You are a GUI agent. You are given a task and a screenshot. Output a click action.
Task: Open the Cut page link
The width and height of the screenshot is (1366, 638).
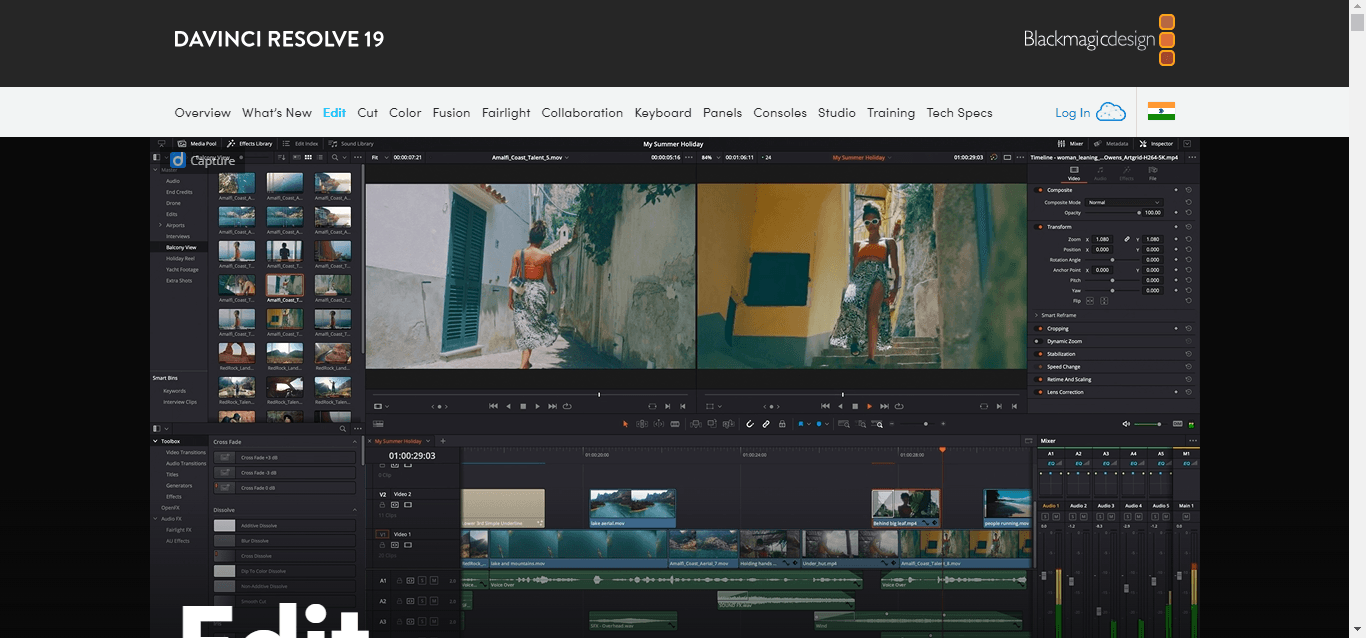pos(368,113)
